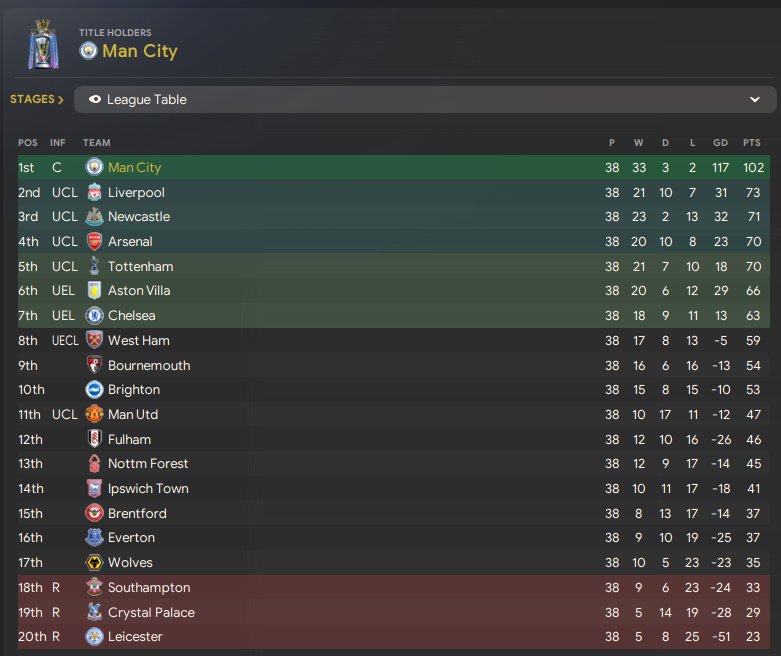Click the Man Utd team name
The image size is (781, 656).
click(x=133, y=414)
